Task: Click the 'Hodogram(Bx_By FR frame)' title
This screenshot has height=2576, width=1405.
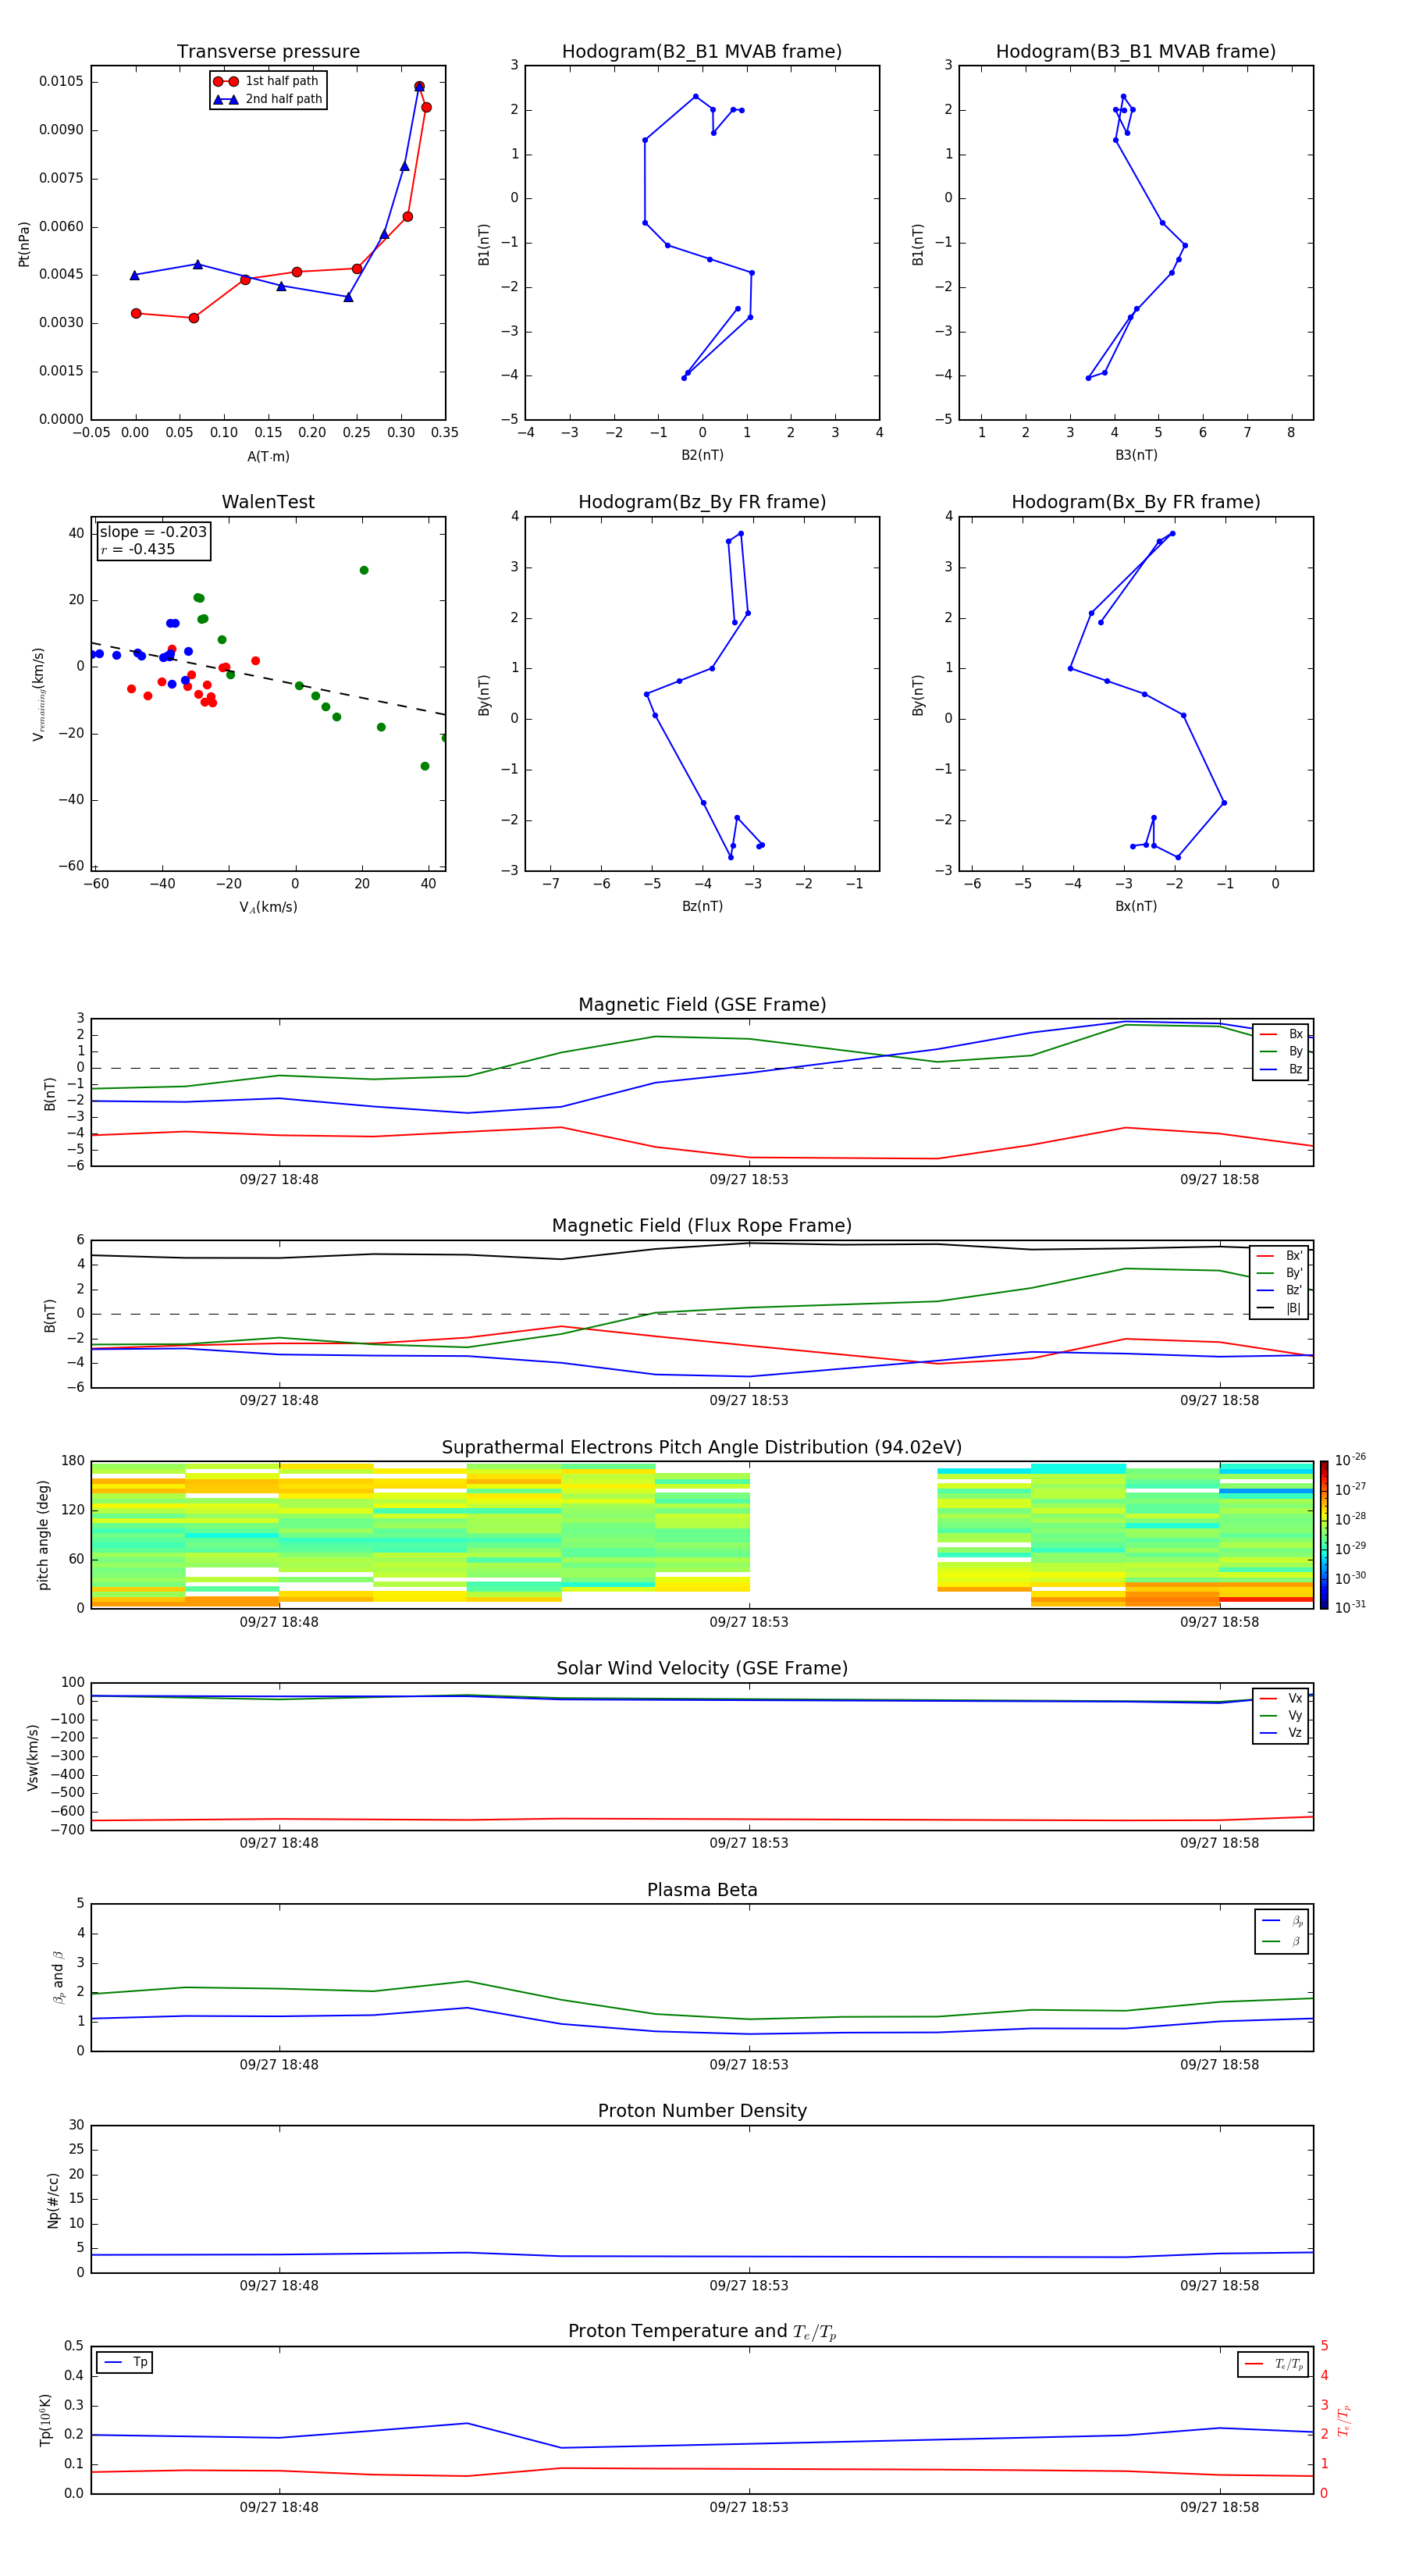Action: coord(1136,502)
